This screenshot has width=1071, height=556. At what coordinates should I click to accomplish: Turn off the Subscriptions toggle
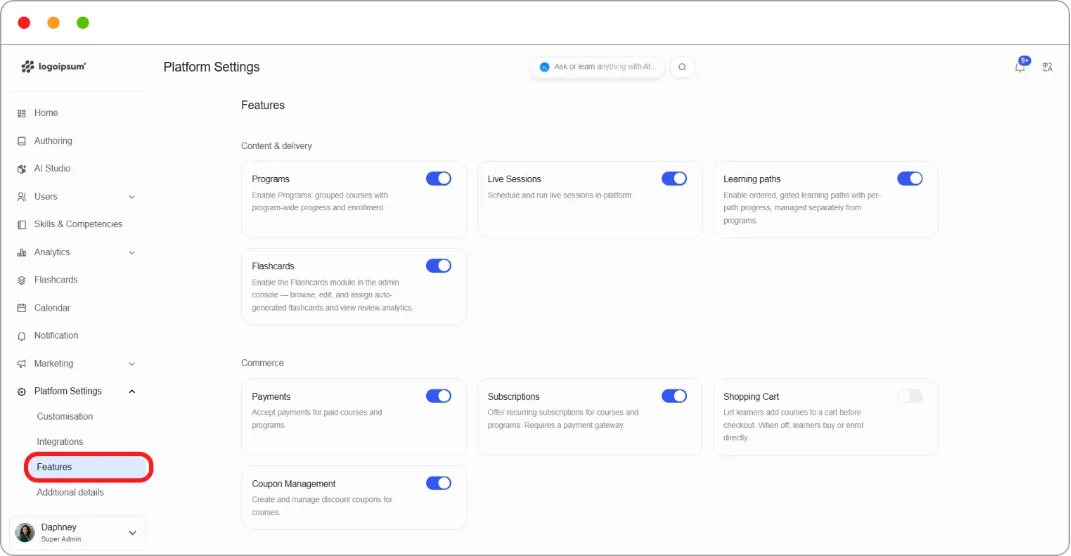[x=674, y=396]
